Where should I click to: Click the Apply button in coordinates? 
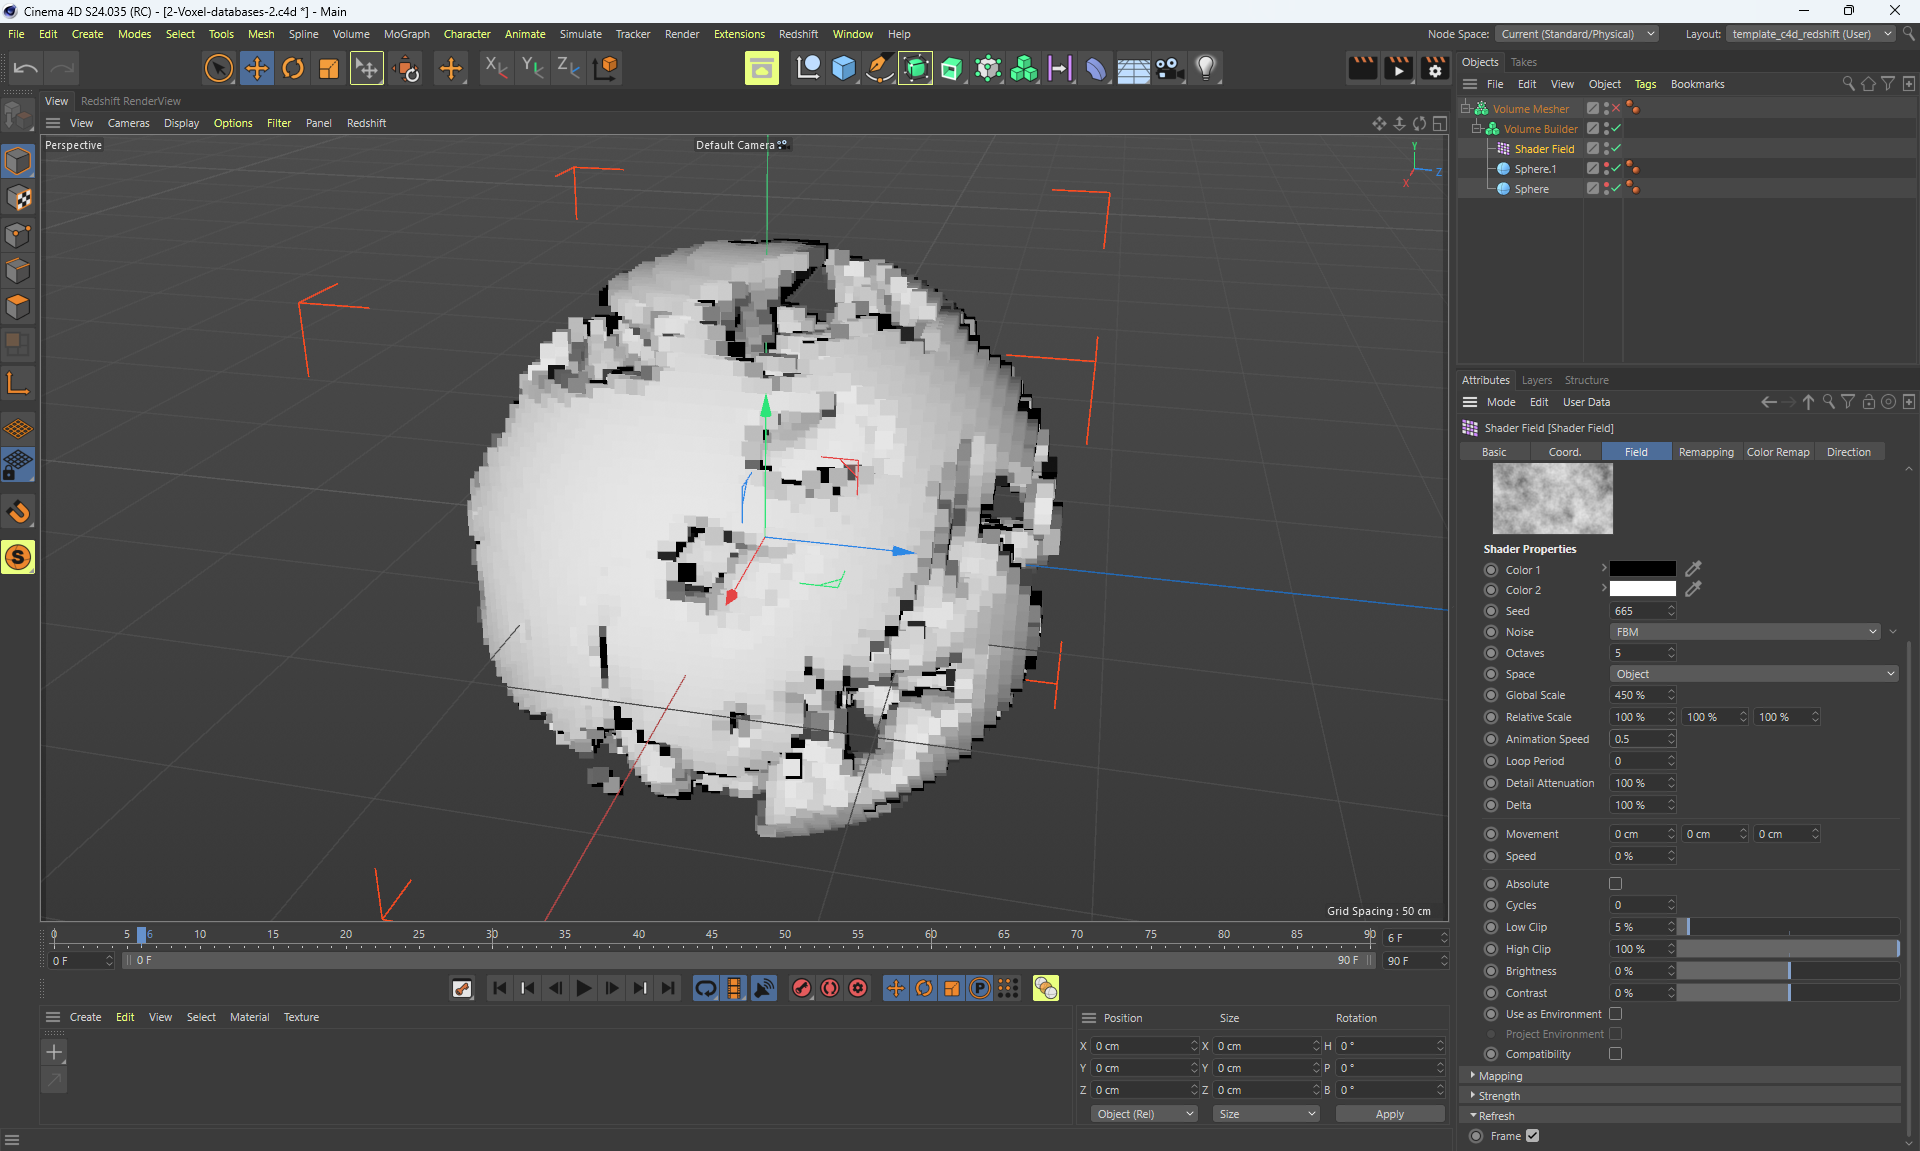click(x=1389, y=1114)
